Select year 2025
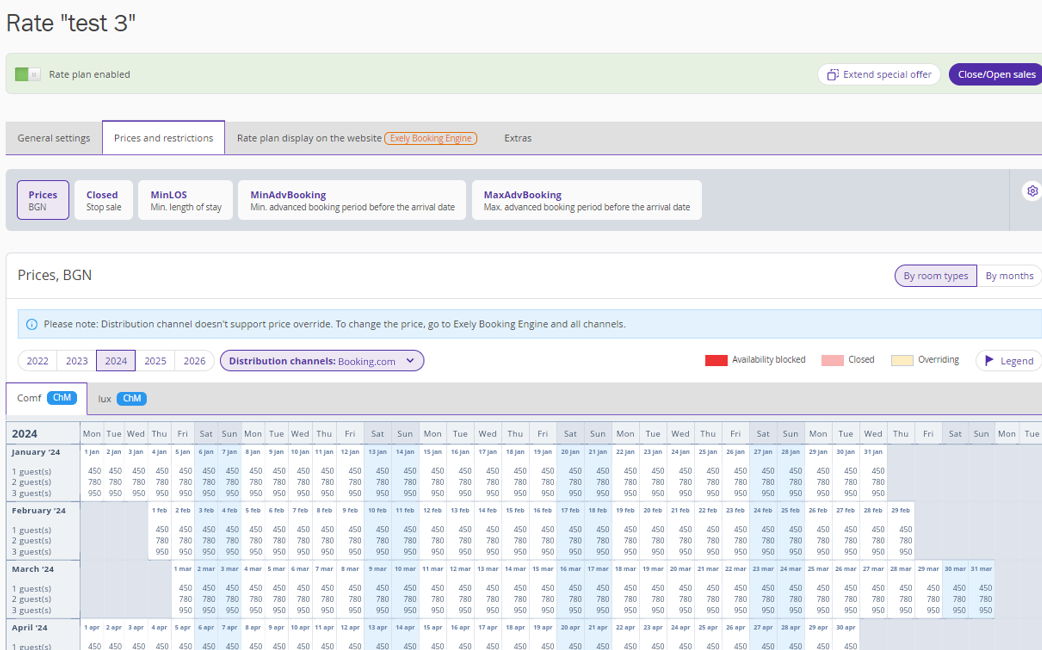This screenshot has width=1042, height=650. (x=155, y=361)
